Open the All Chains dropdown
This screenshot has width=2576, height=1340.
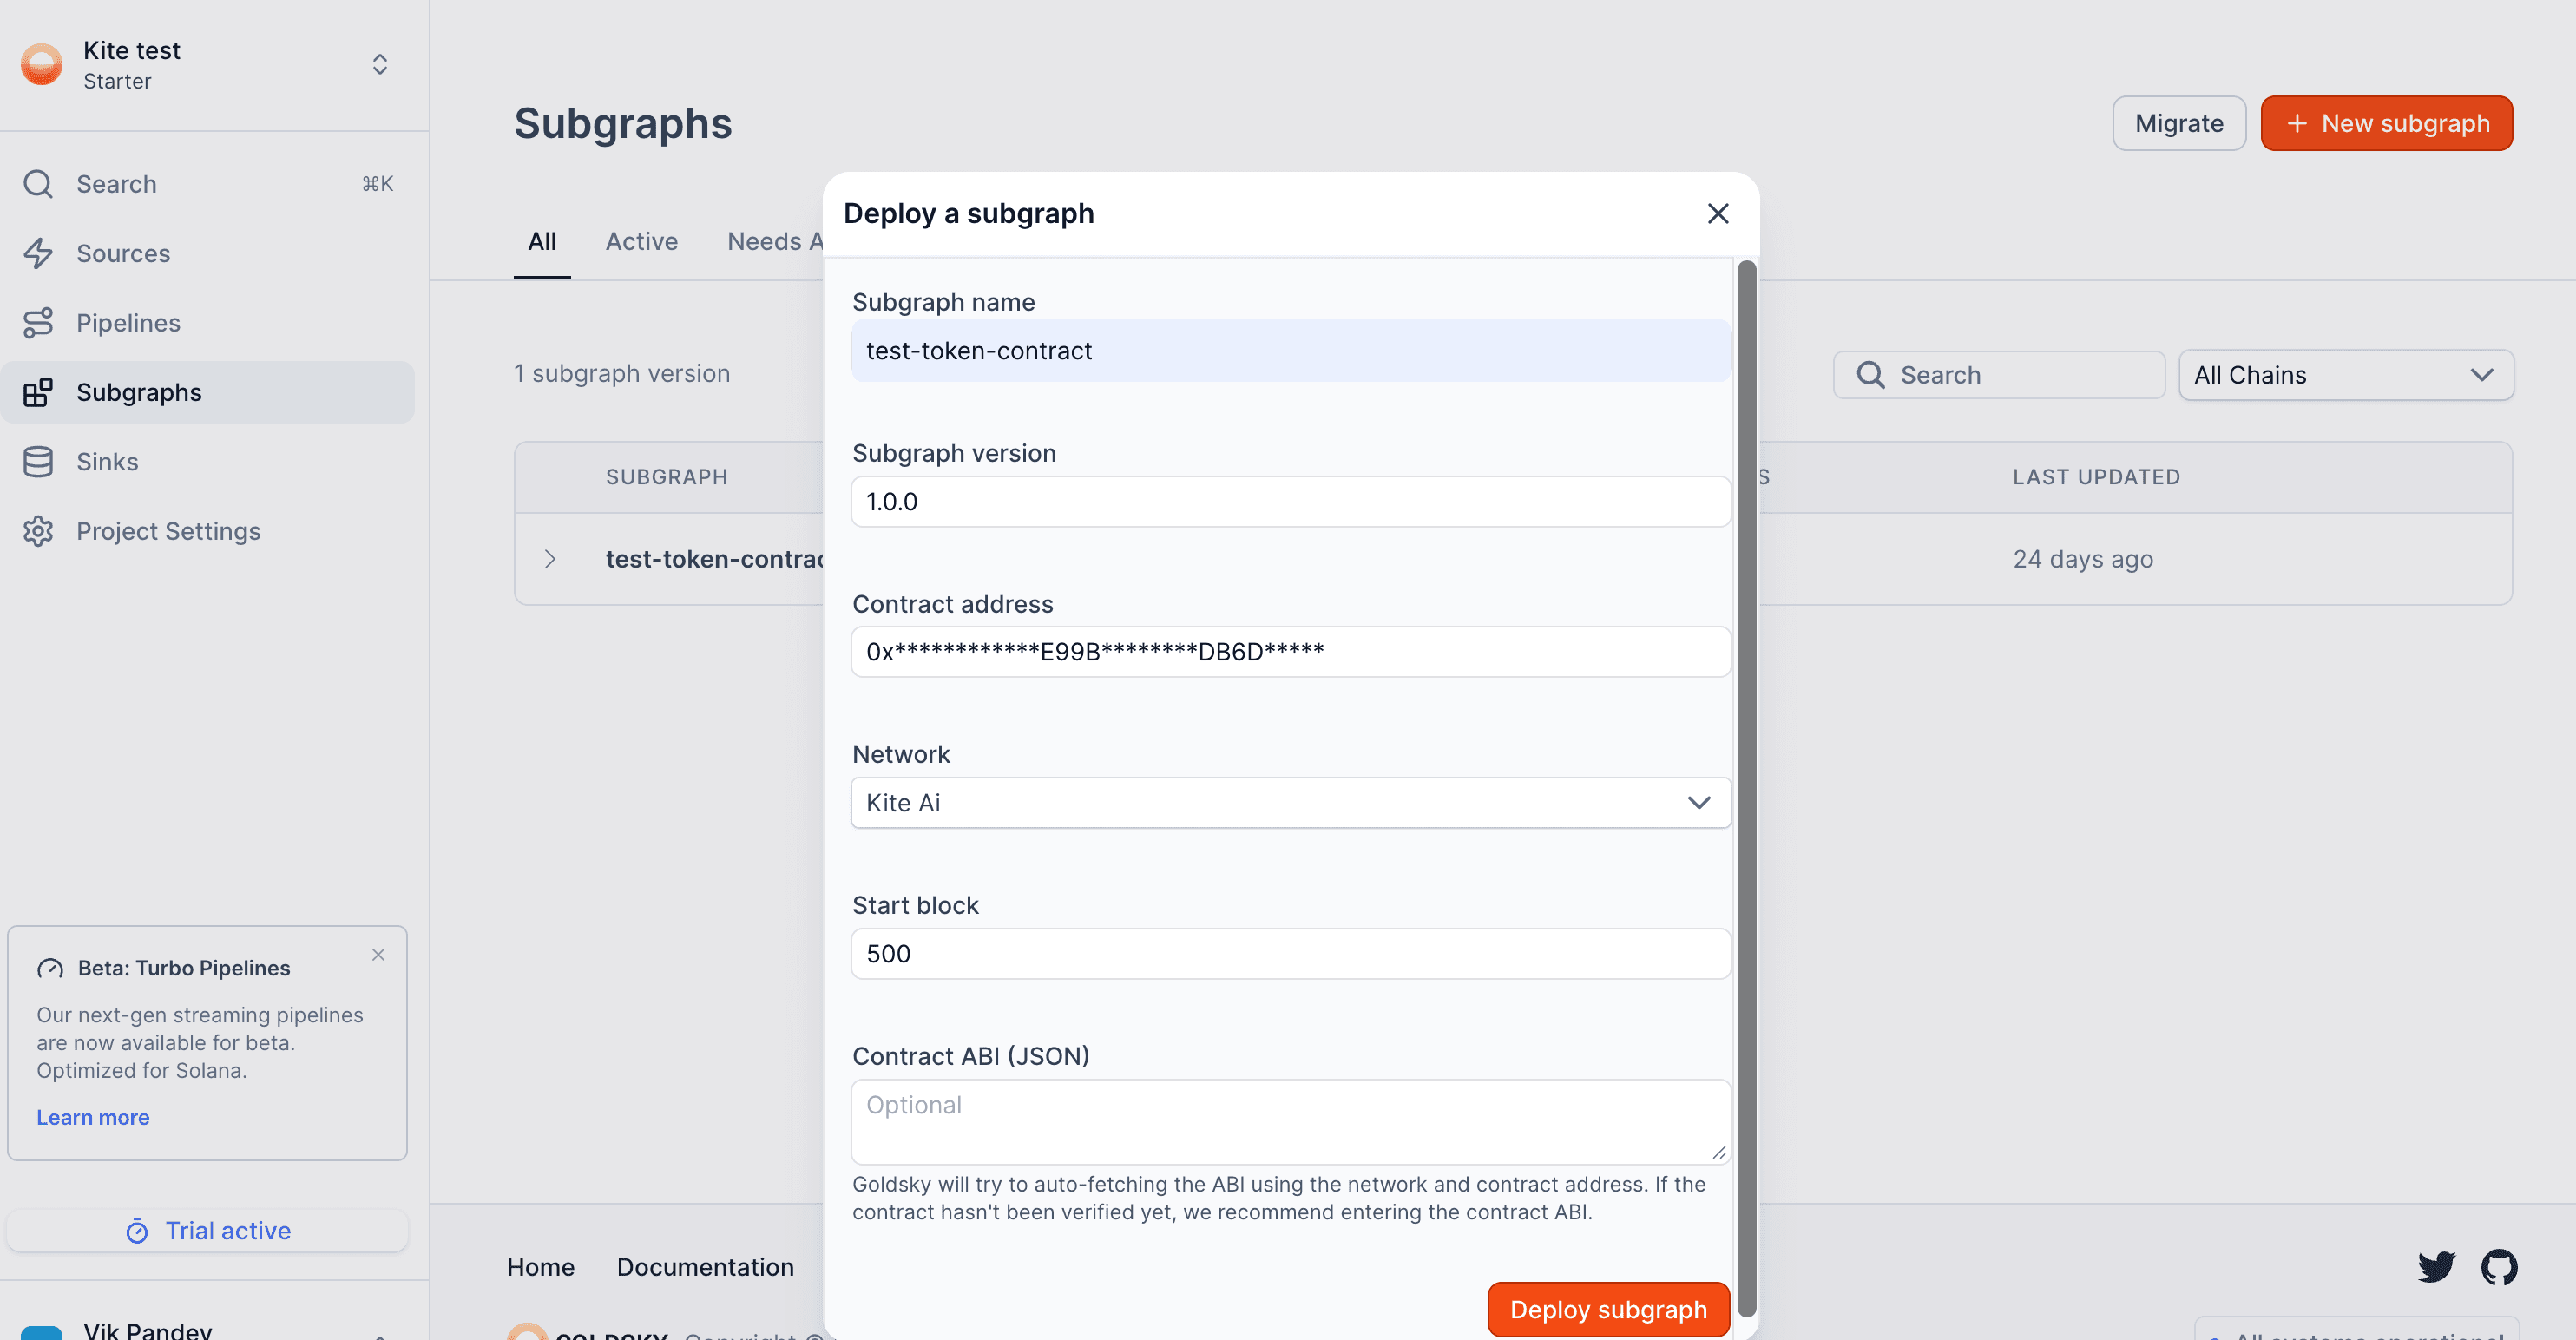2345,375
